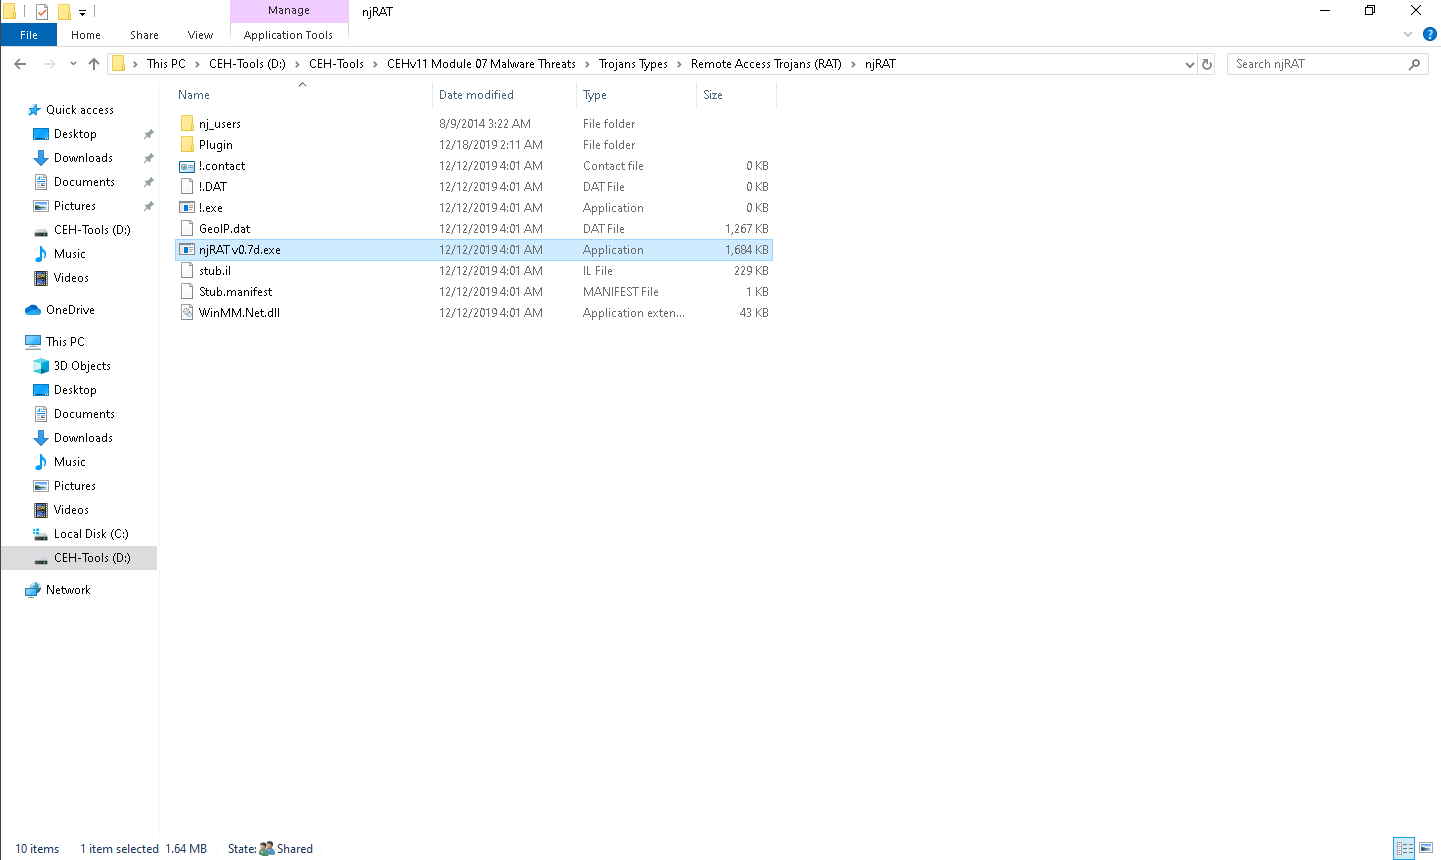Open the chevron after Trojans Types breadcrumb

679,64
